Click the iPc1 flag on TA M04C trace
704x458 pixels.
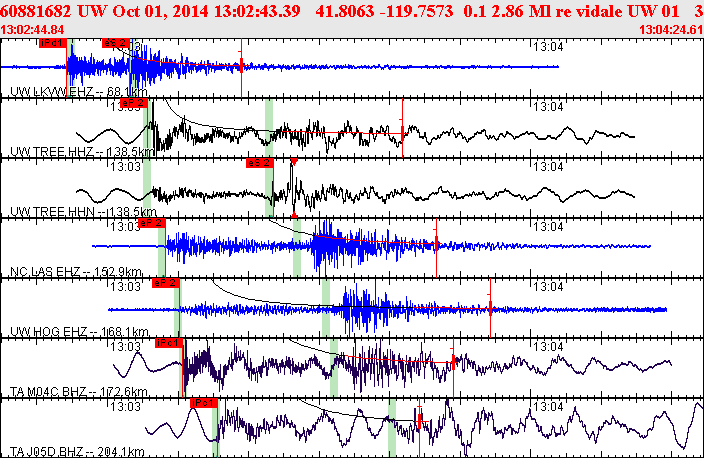point(169,343)
